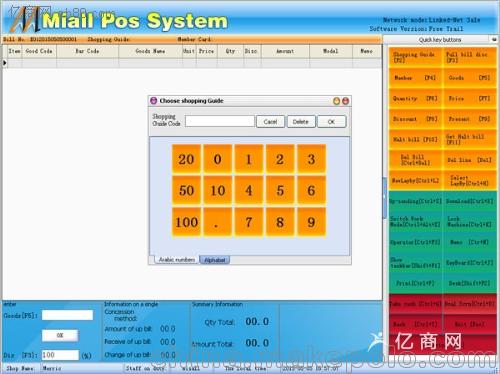Collapse the Quick key buttons panel

[x=494, y=39]
